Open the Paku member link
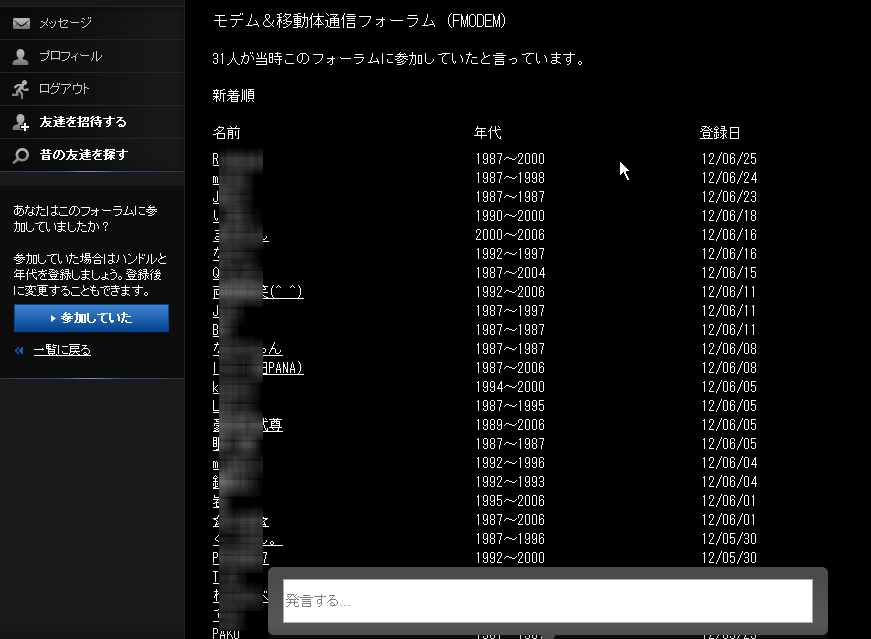 (x=228, y=633)
